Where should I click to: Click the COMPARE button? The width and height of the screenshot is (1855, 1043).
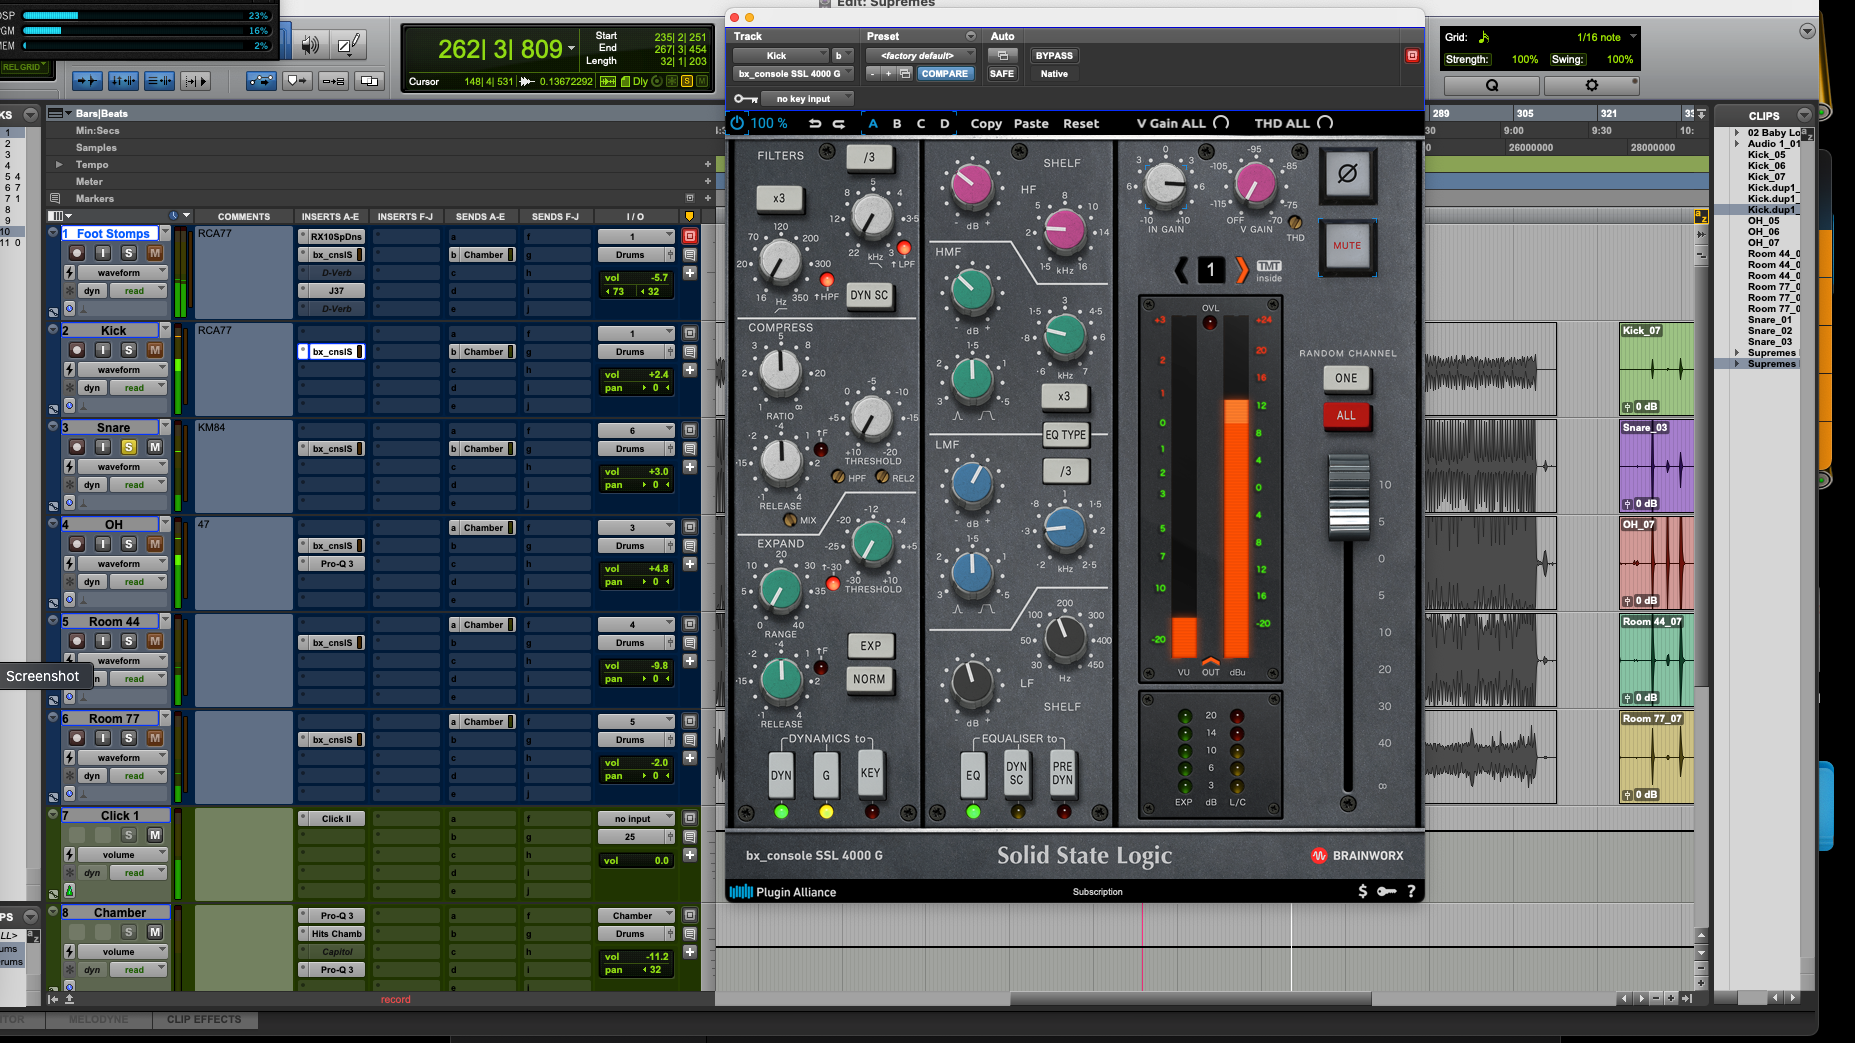[x=944, y=74]
